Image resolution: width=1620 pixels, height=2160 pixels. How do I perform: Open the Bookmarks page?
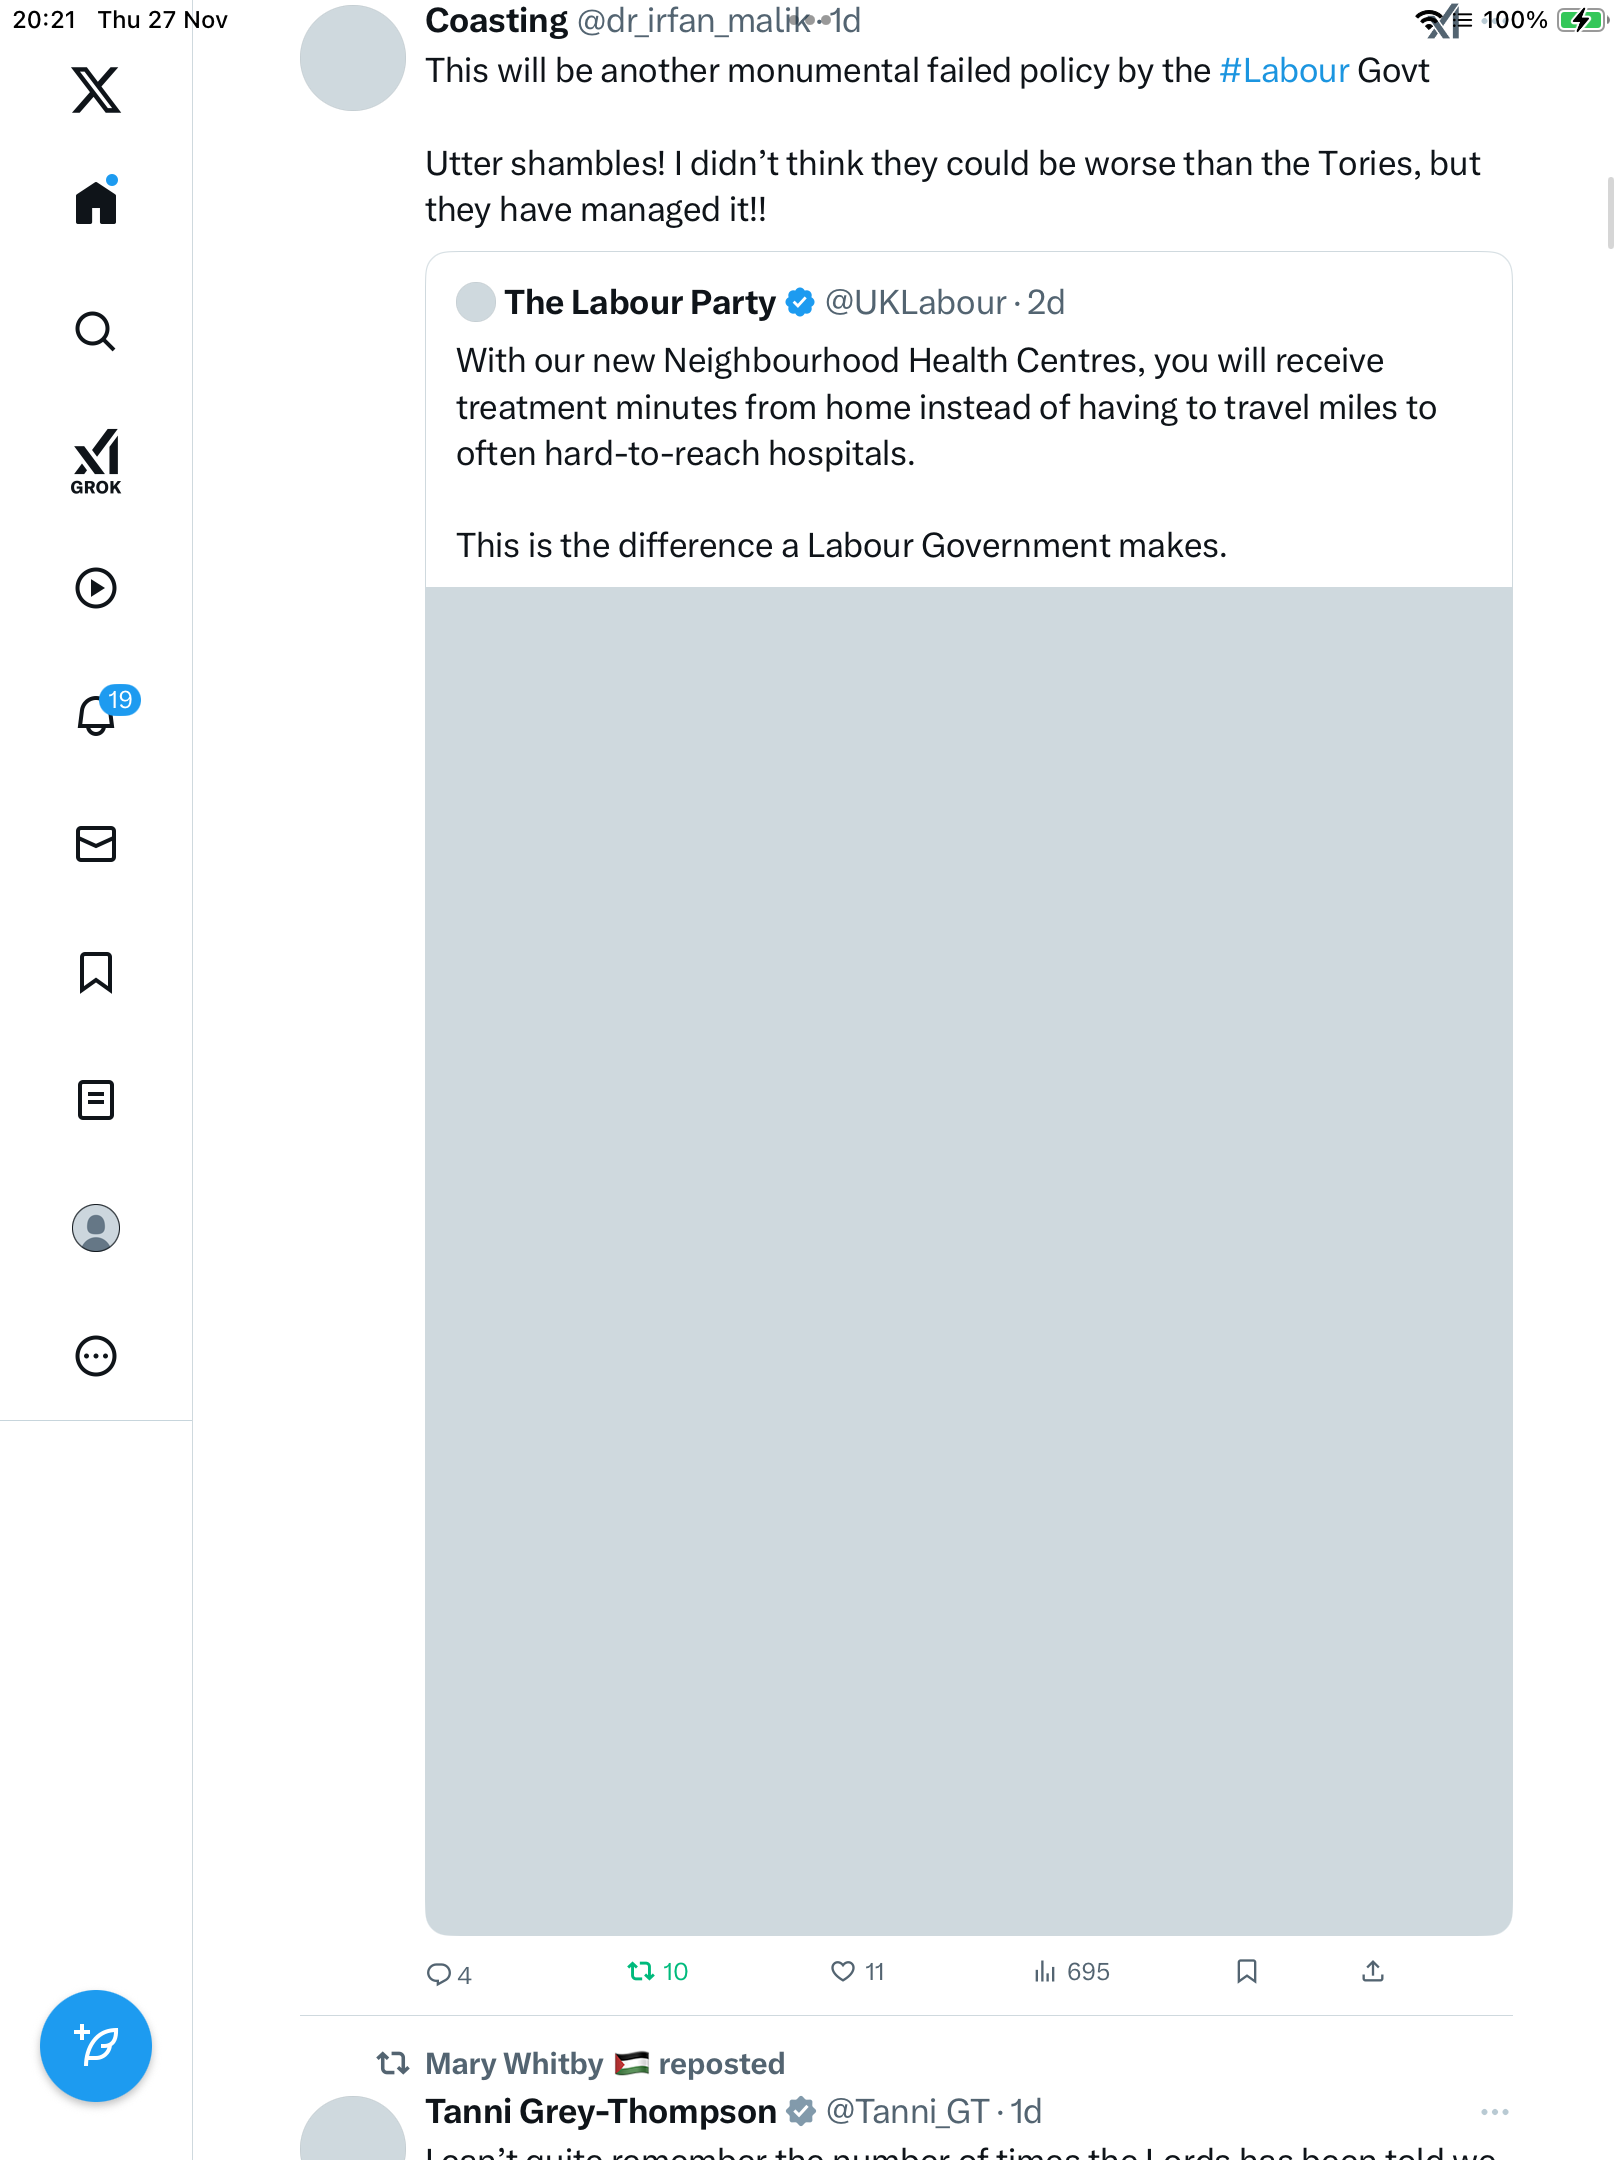[96, 972]
